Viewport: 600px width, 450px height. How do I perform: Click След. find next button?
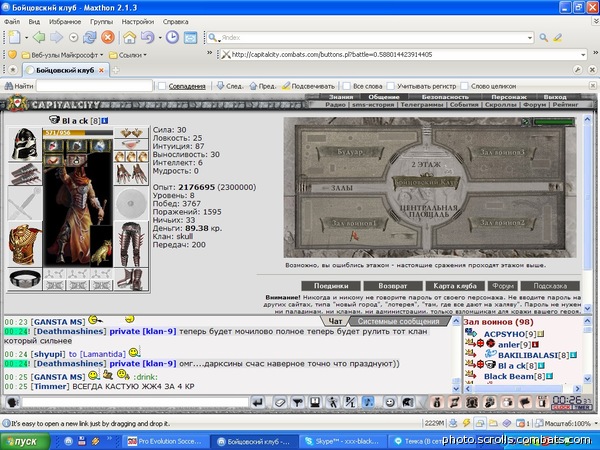(x=230, y=86)
